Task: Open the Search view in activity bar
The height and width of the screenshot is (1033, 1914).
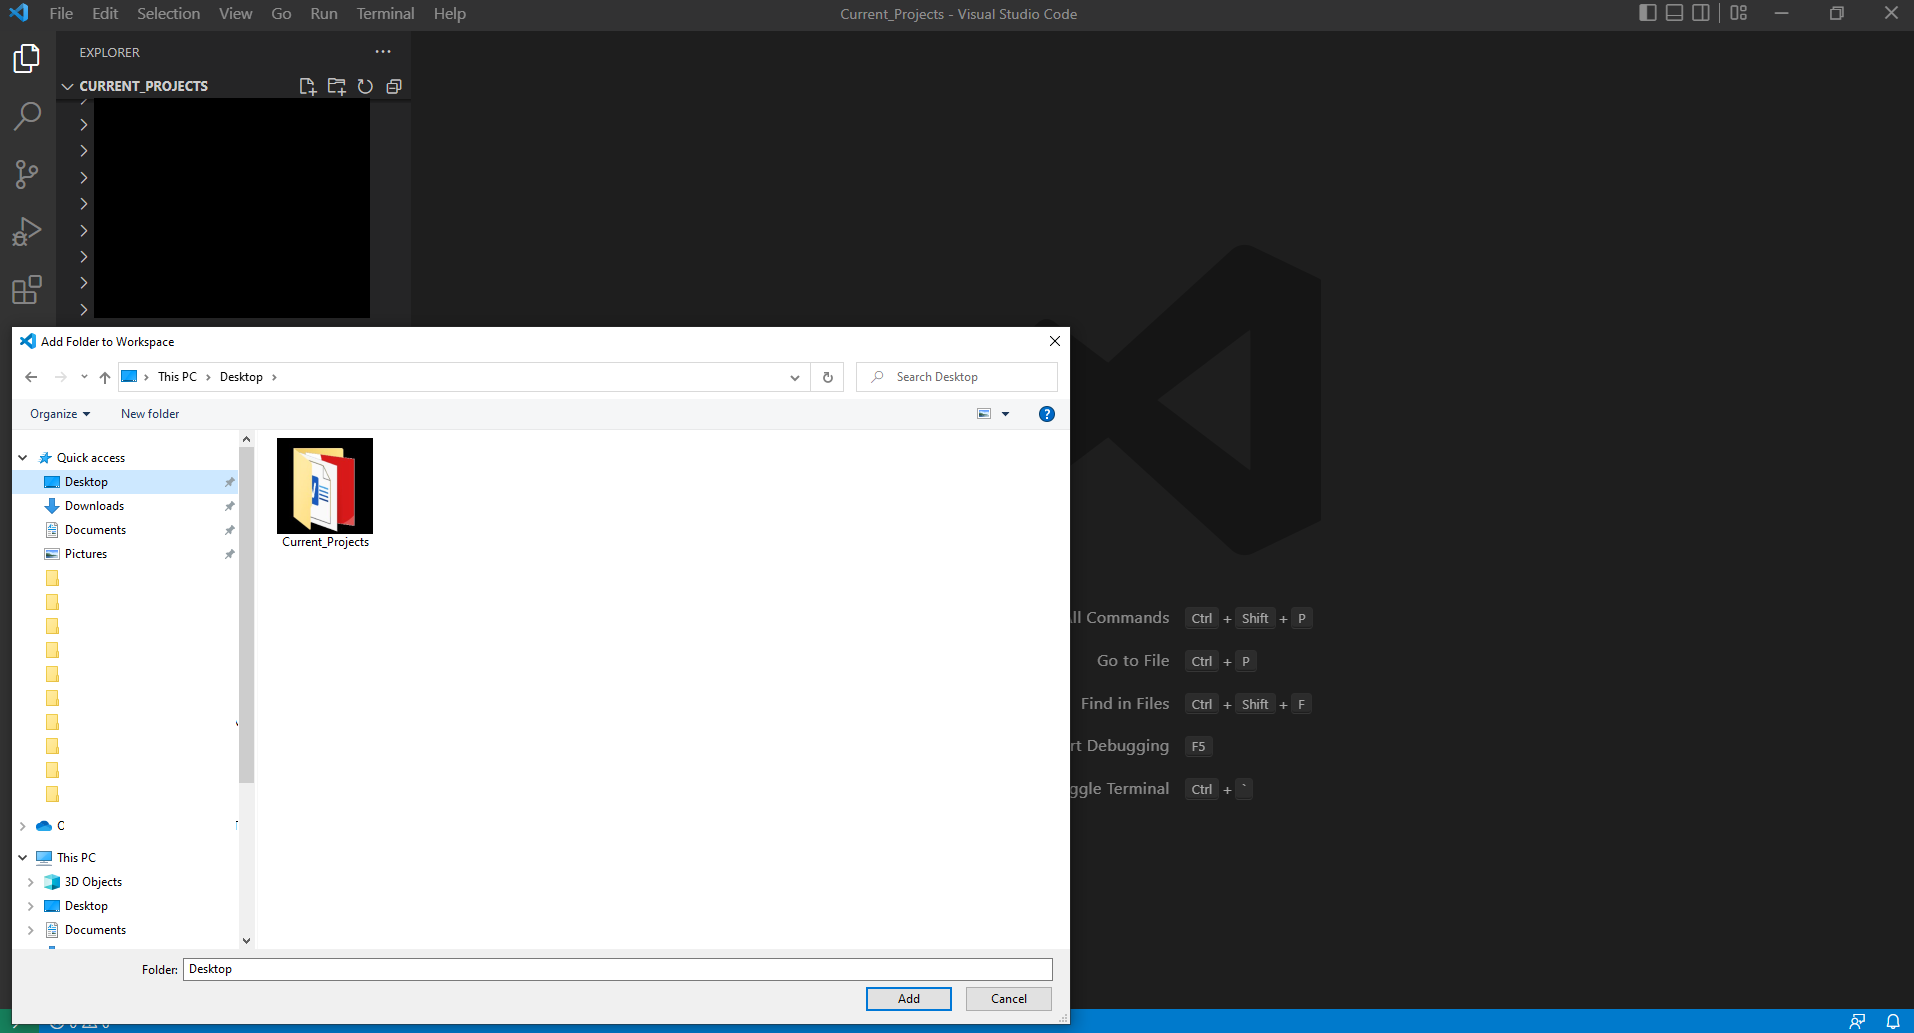Action: pos(27,117)
